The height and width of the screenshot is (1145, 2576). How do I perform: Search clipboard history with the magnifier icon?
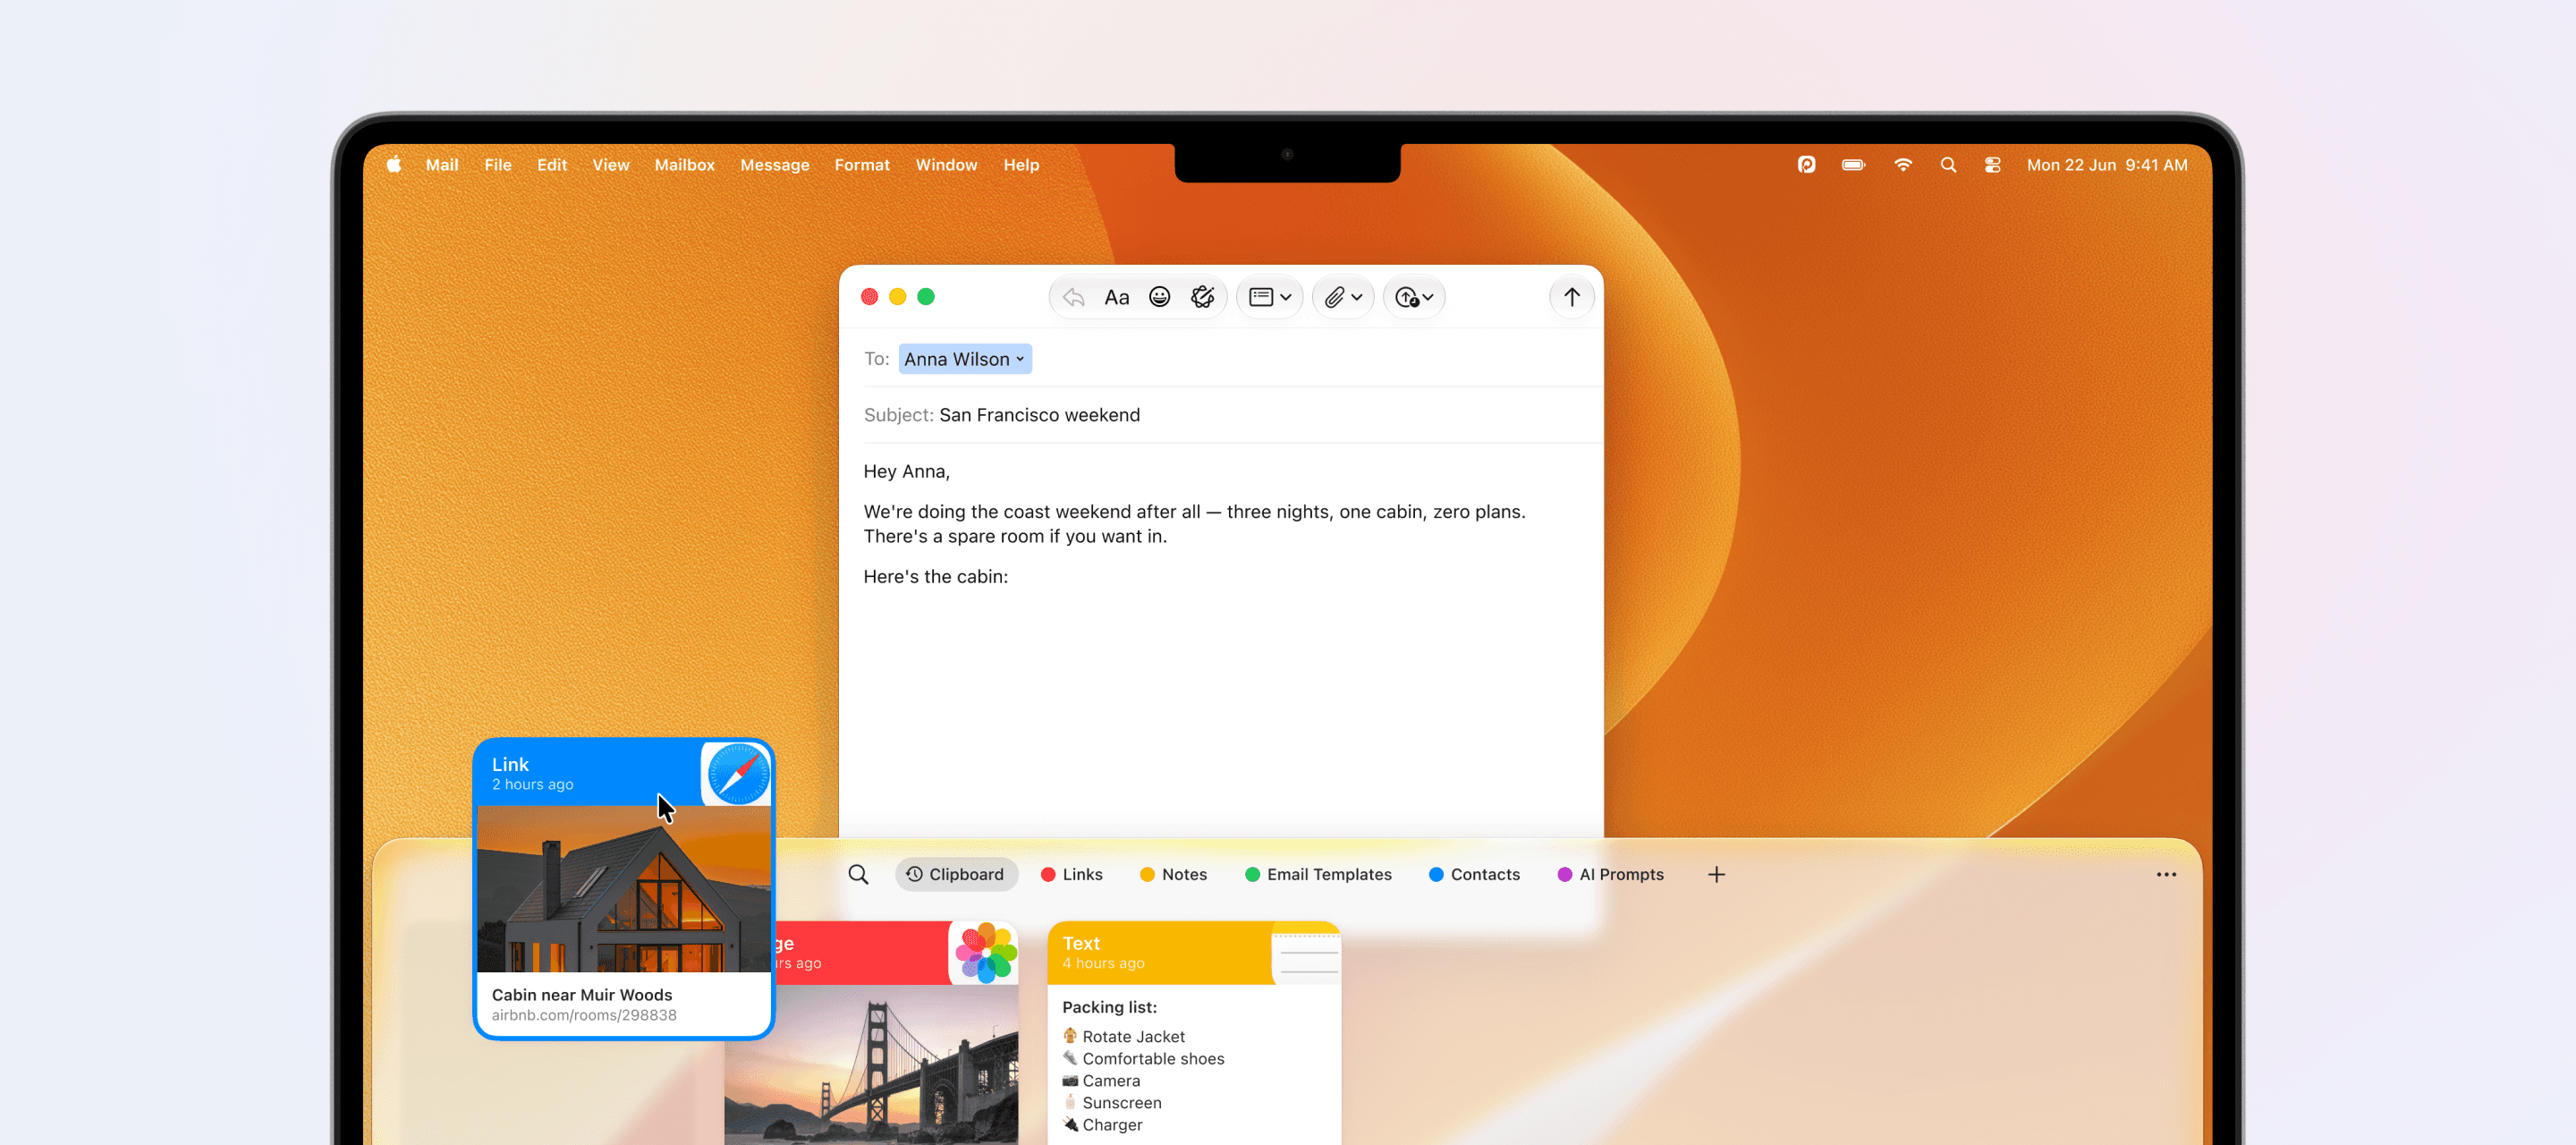[858, 874]
